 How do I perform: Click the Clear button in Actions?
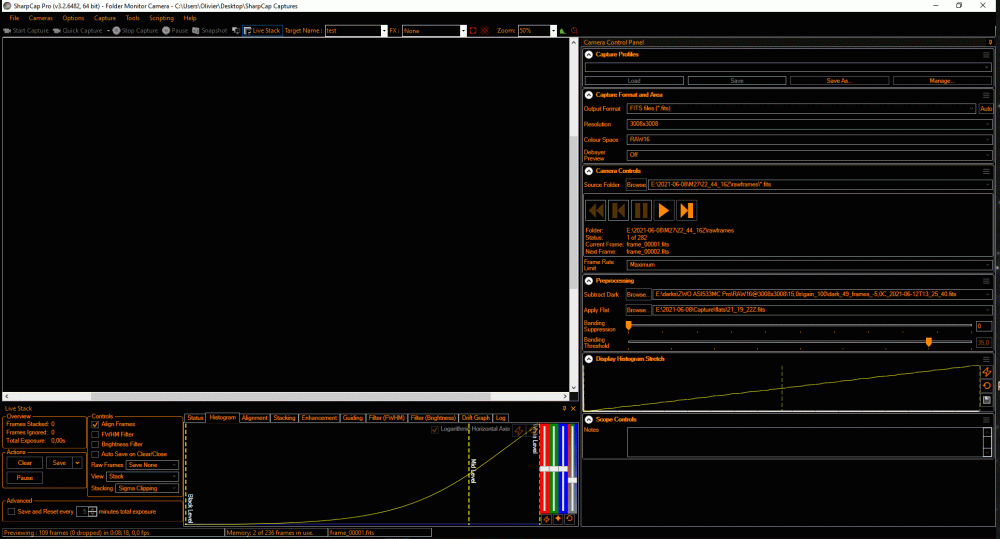25,463
